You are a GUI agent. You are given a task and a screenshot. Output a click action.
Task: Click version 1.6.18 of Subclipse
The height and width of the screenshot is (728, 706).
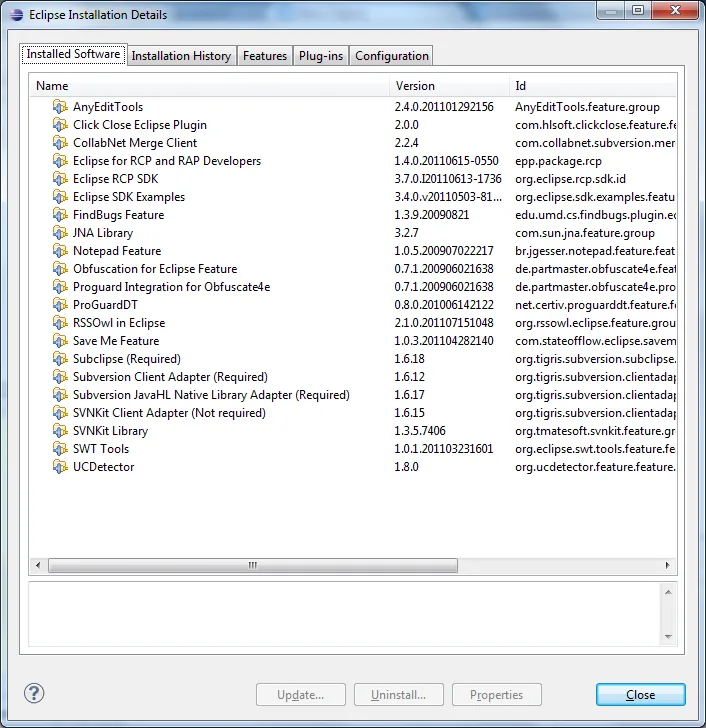409,359
